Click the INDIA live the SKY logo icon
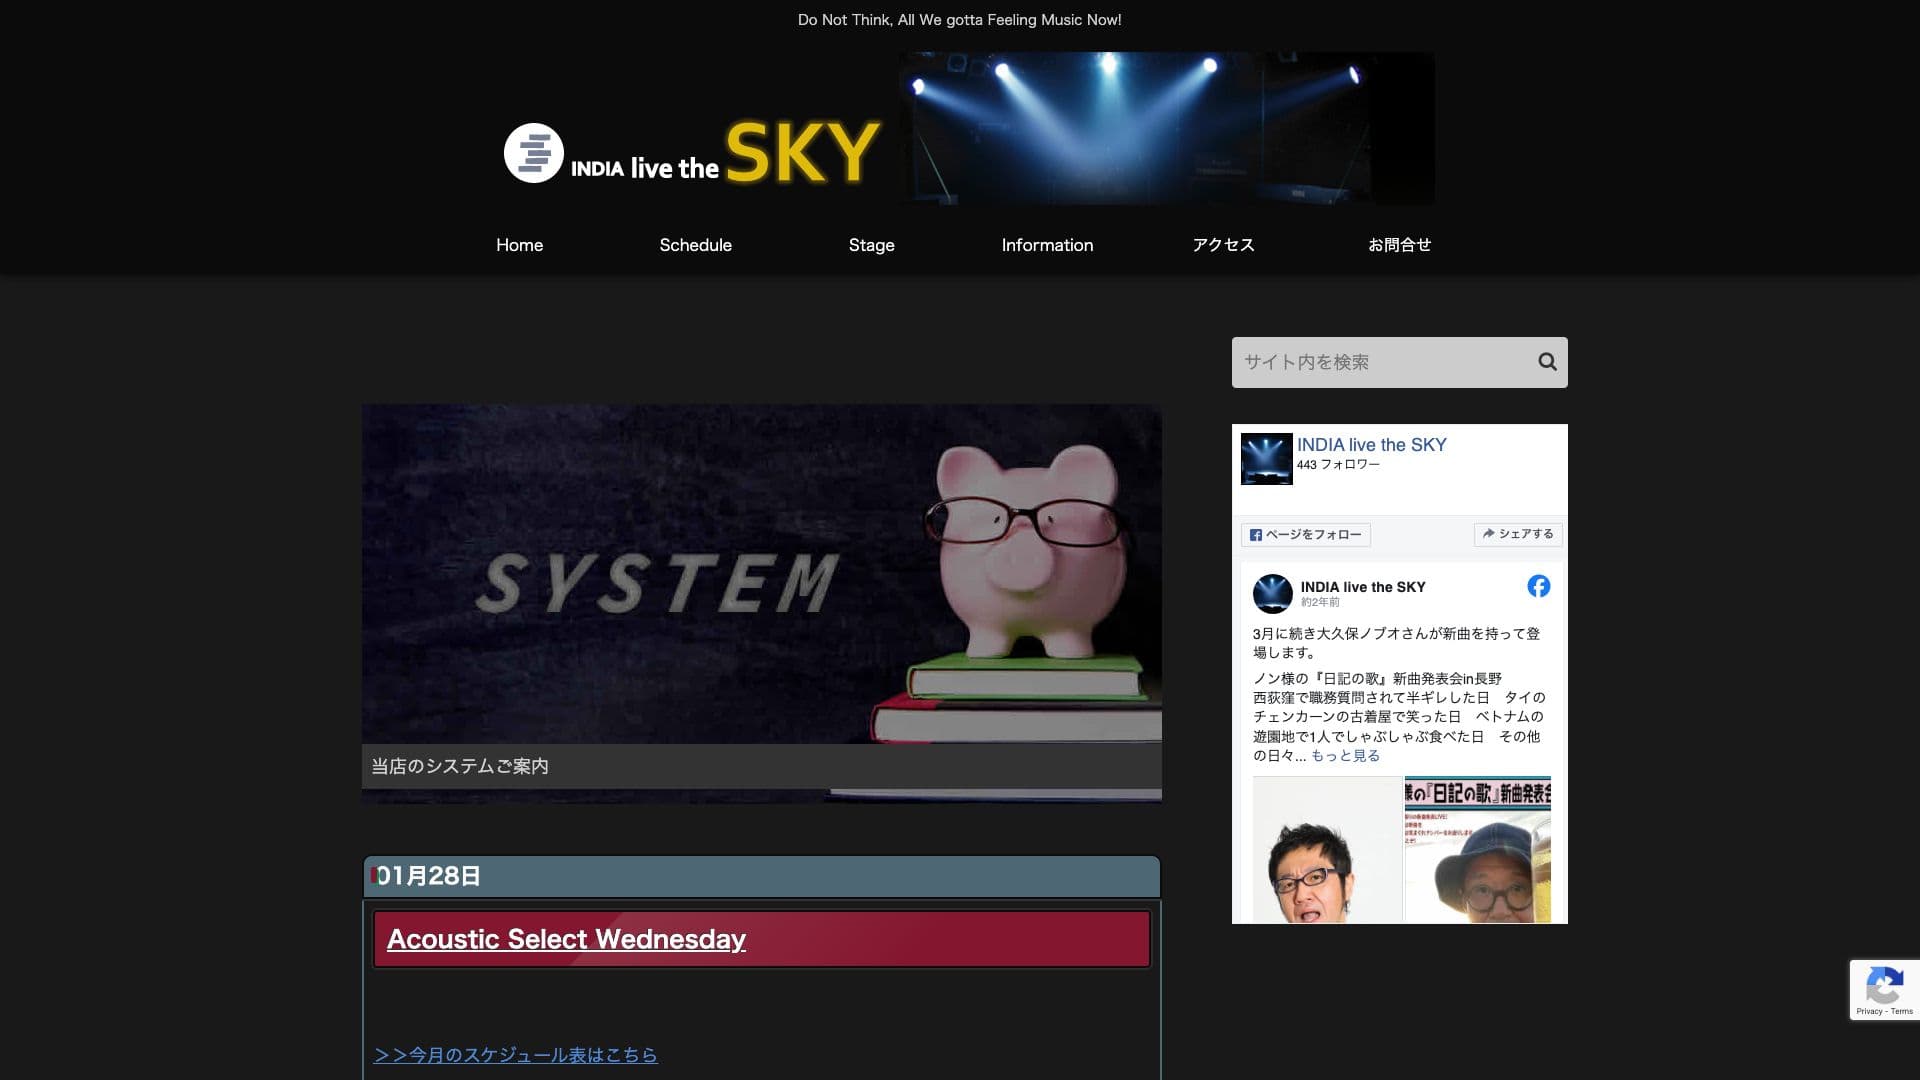The height and width of the screenshot is (1080, 1920). click(x=535, y=153)
